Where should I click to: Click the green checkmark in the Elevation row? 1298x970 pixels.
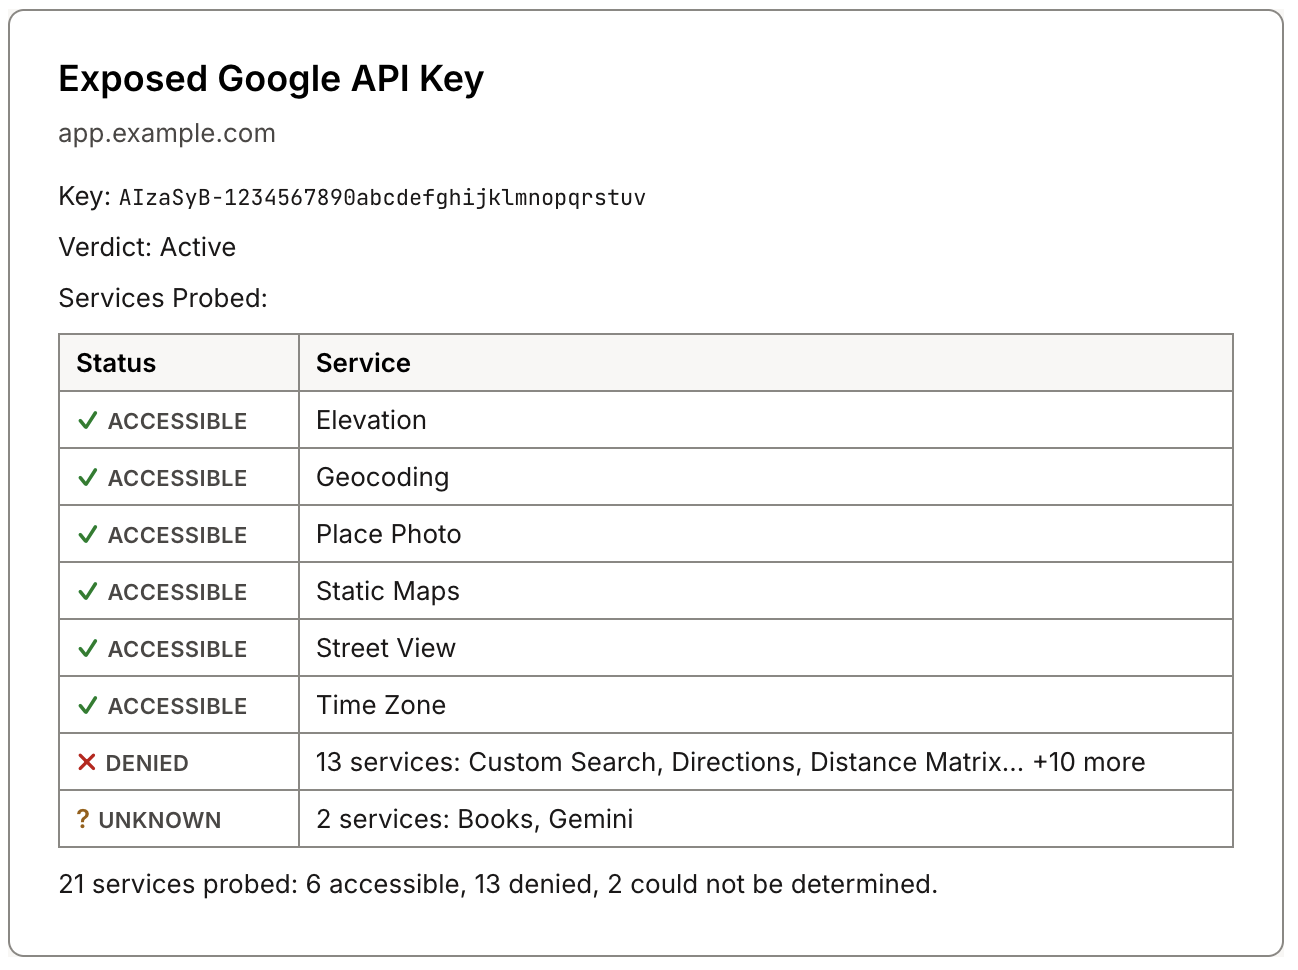tap(87, 421)
